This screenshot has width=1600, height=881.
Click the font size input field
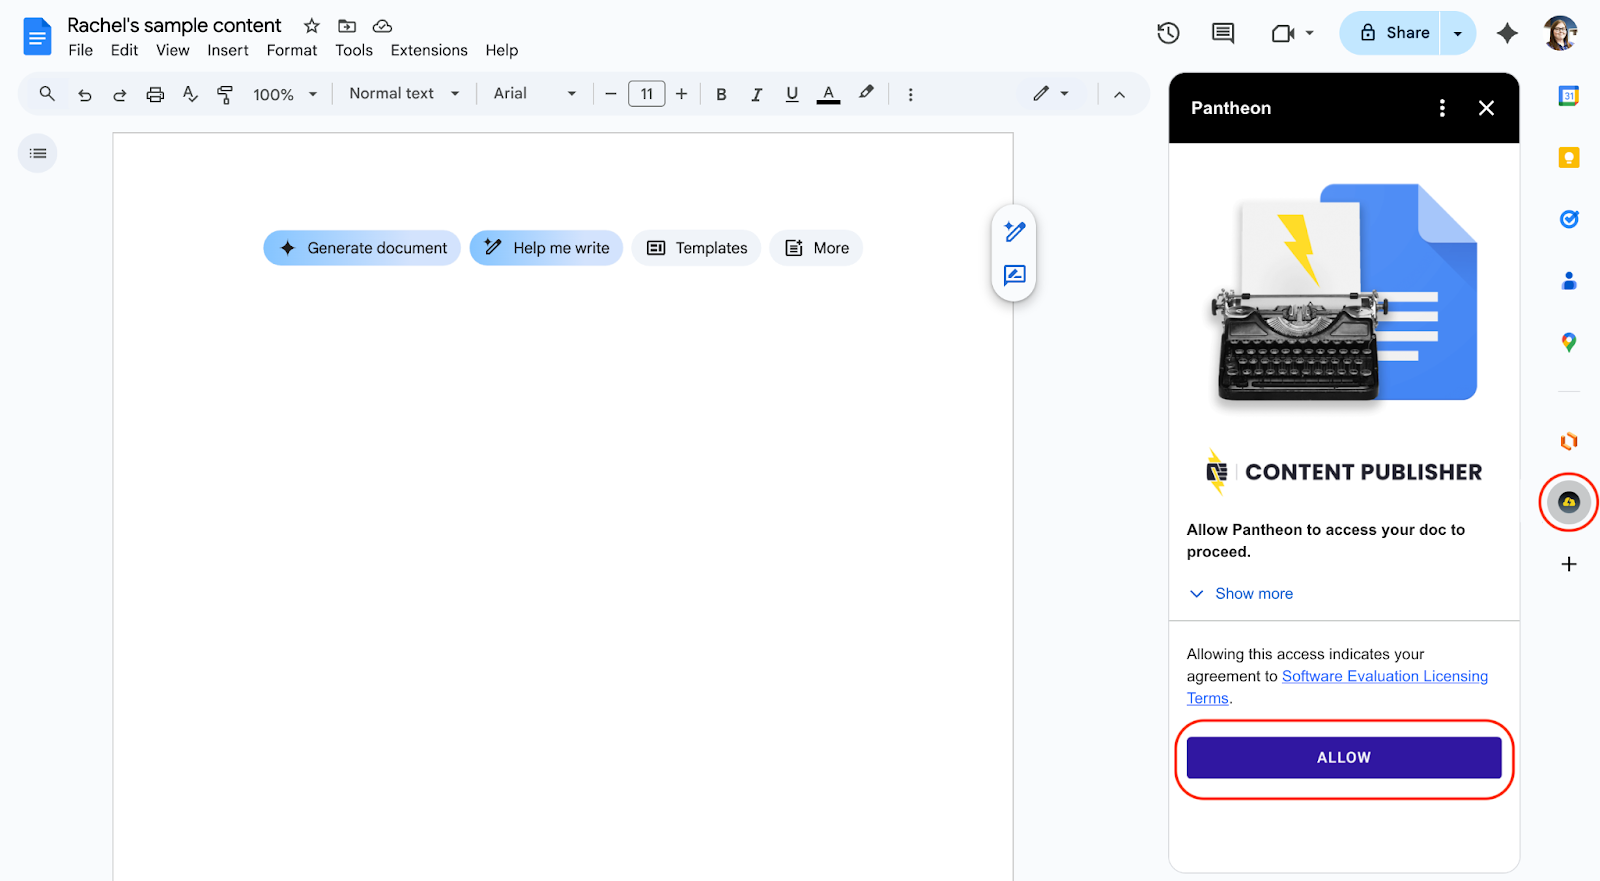(x=646, y=94)
